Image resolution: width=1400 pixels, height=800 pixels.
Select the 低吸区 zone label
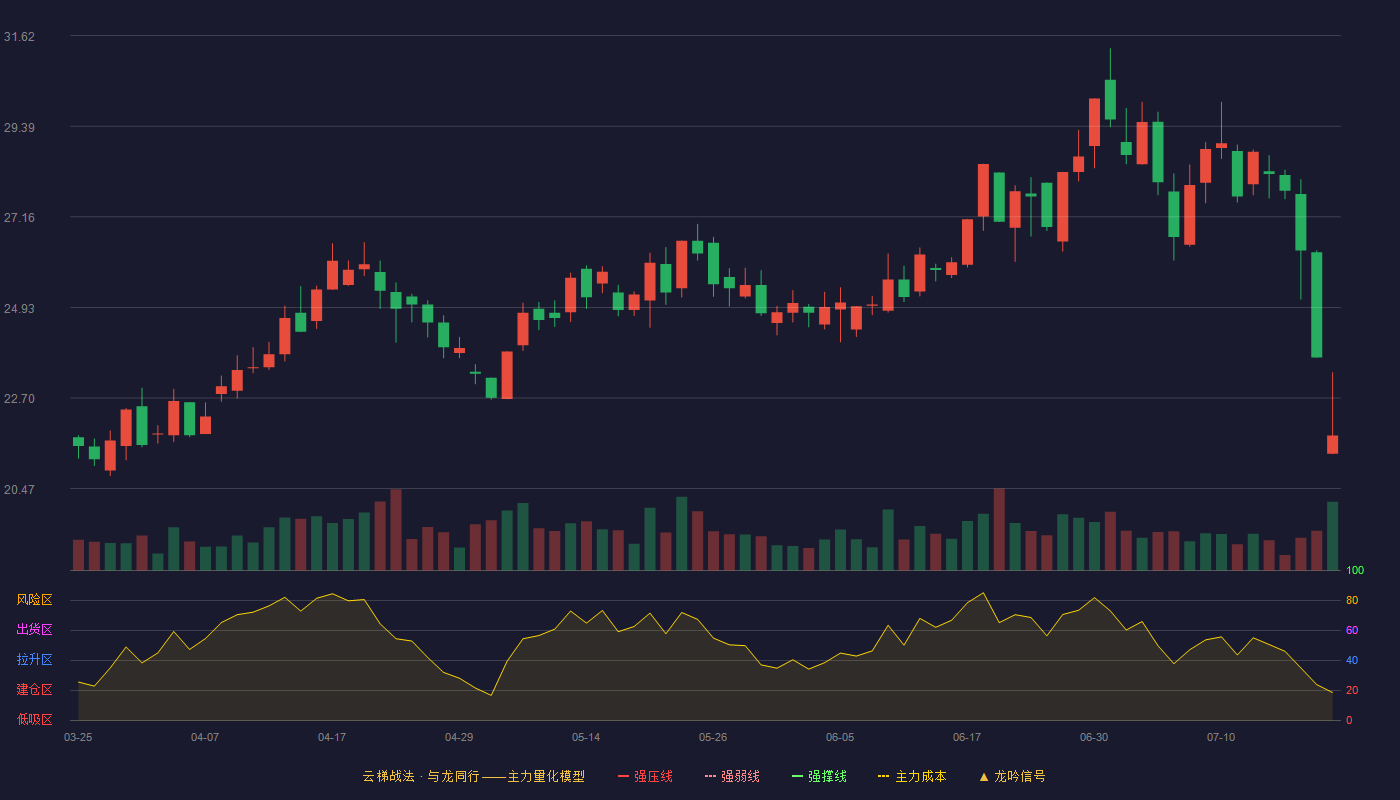34,719
